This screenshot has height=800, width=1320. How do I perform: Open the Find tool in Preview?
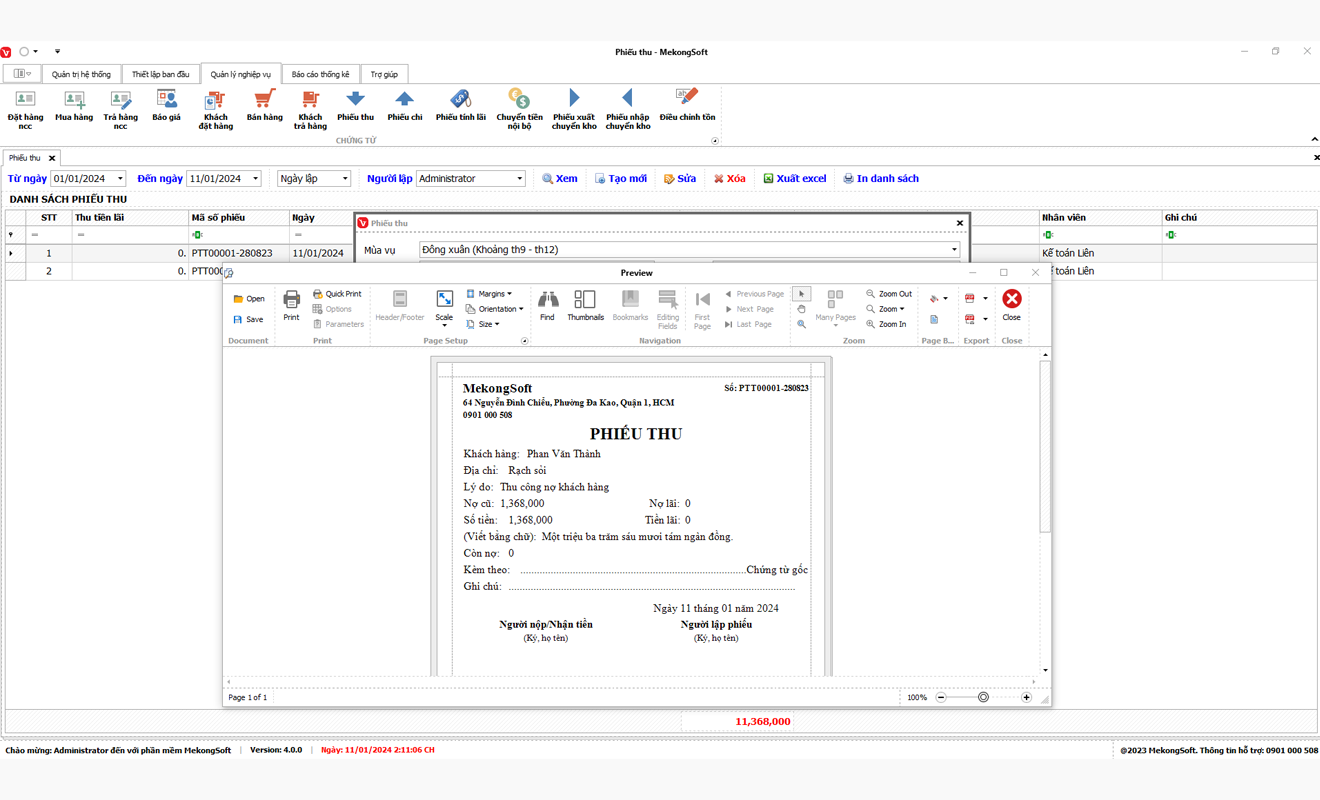547,300
